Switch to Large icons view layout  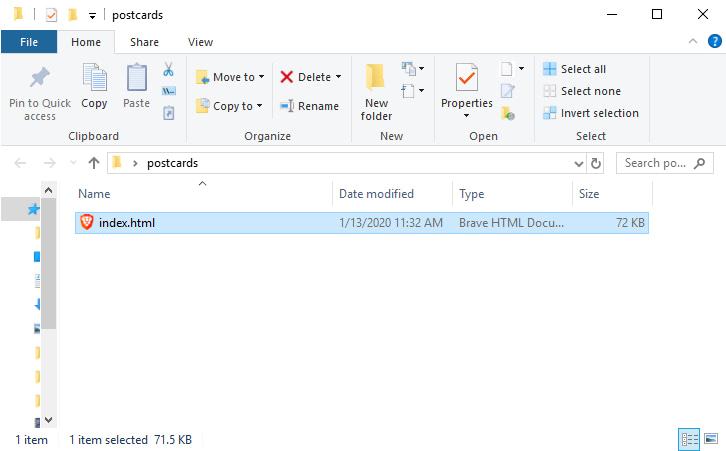[x=711, y=438]
